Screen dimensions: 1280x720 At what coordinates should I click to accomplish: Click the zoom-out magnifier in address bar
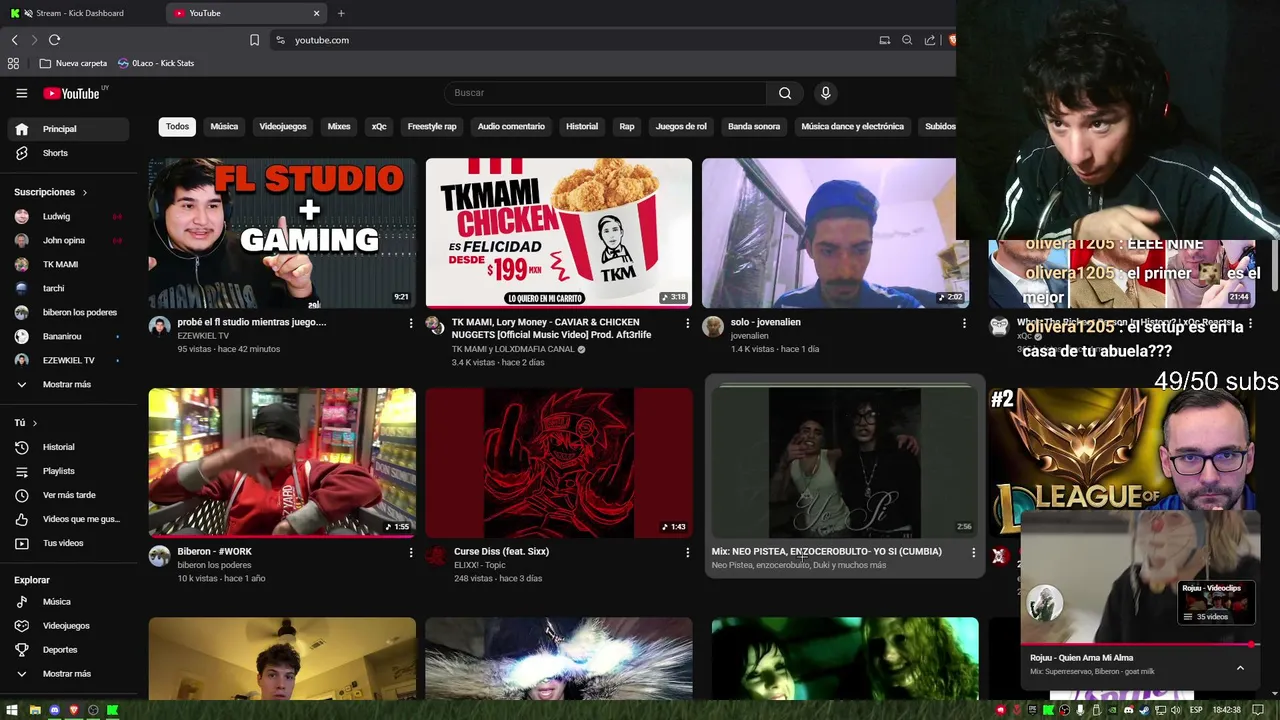(x=907, y=40)
